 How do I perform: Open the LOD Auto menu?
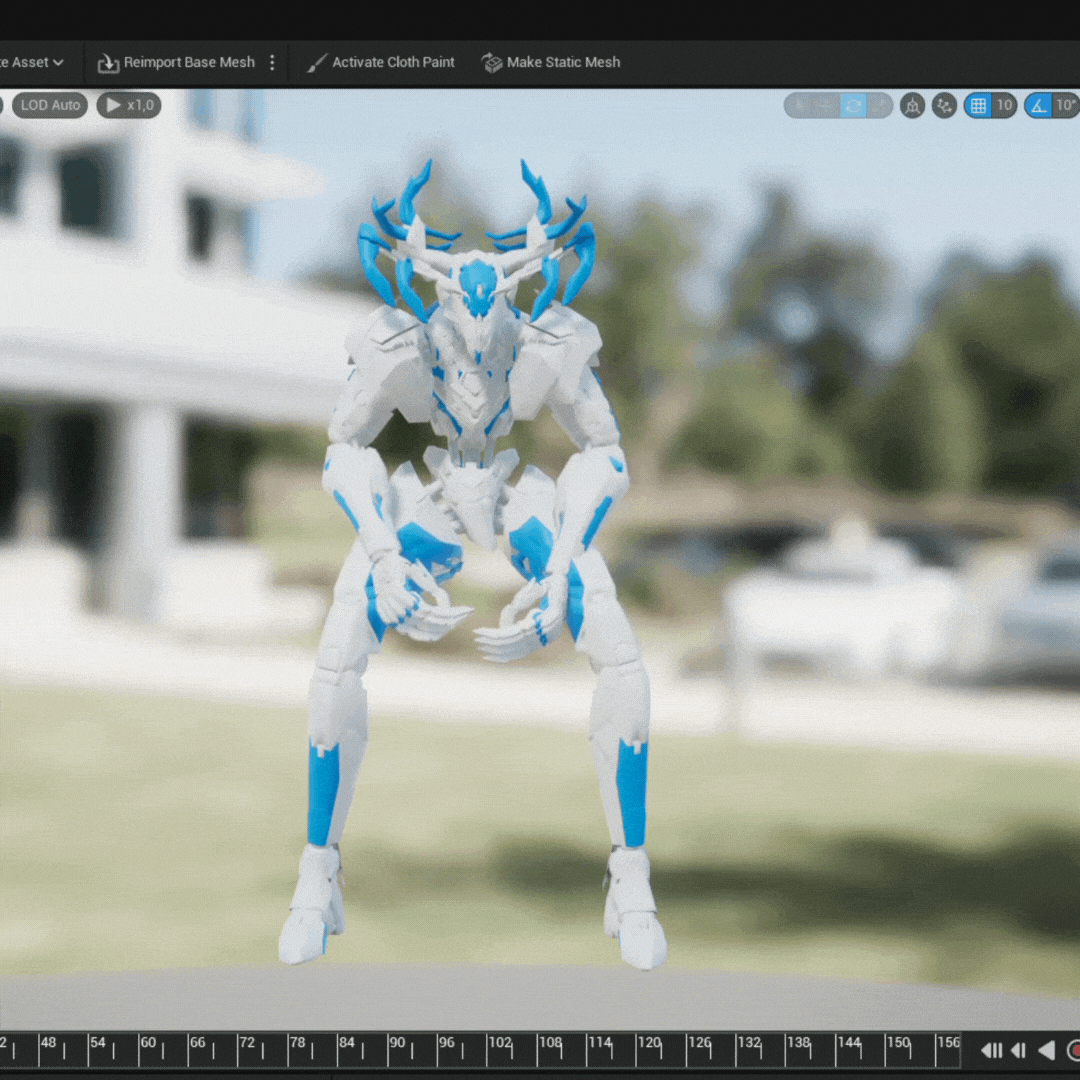(x=50, y=105)
